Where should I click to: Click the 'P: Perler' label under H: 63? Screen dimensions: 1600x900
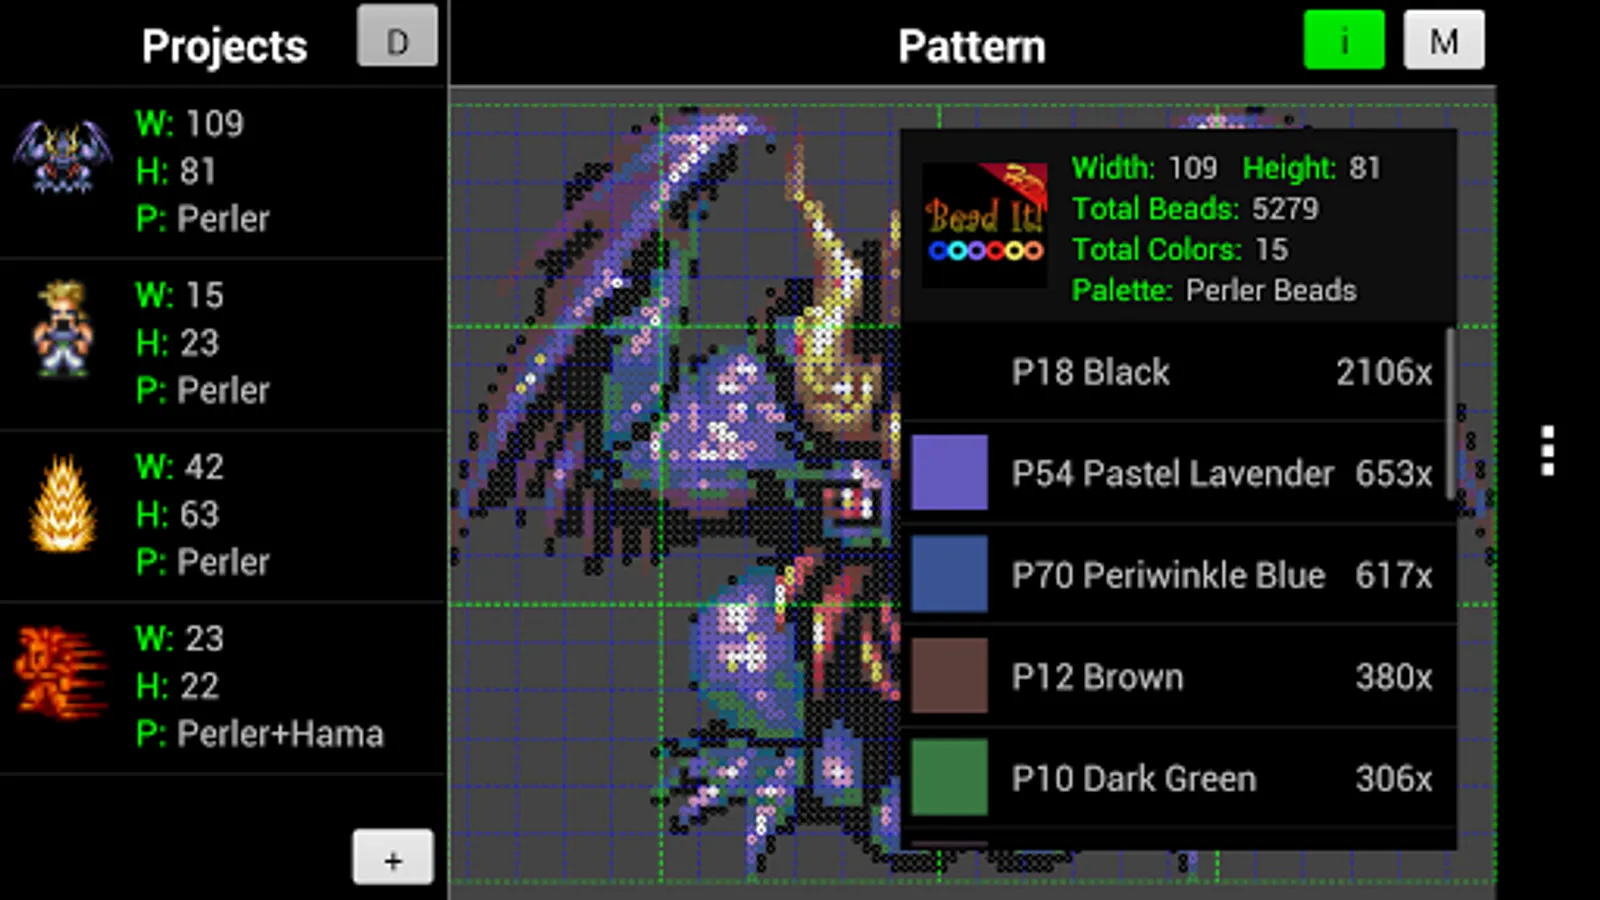coord(203,563)
